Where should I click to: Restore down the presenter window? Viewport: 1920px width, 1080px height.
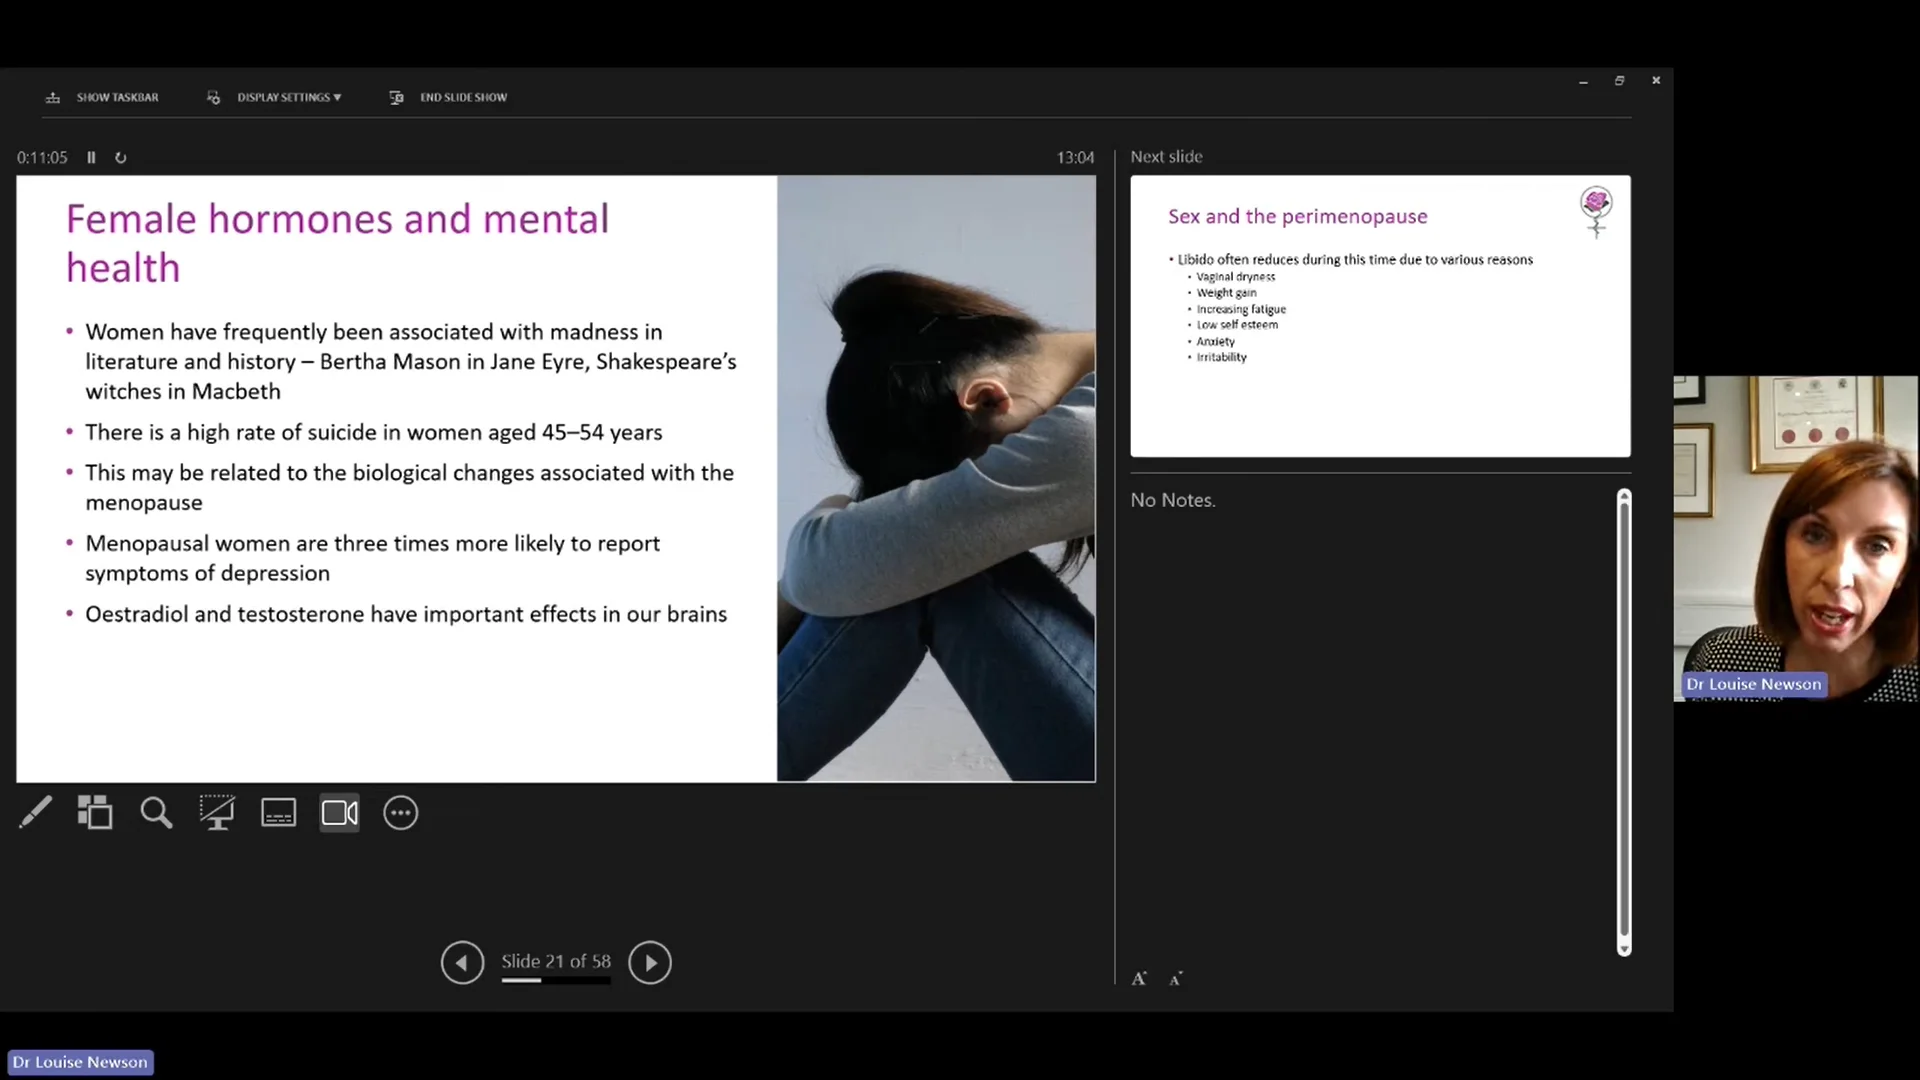tap(1619, 81)
